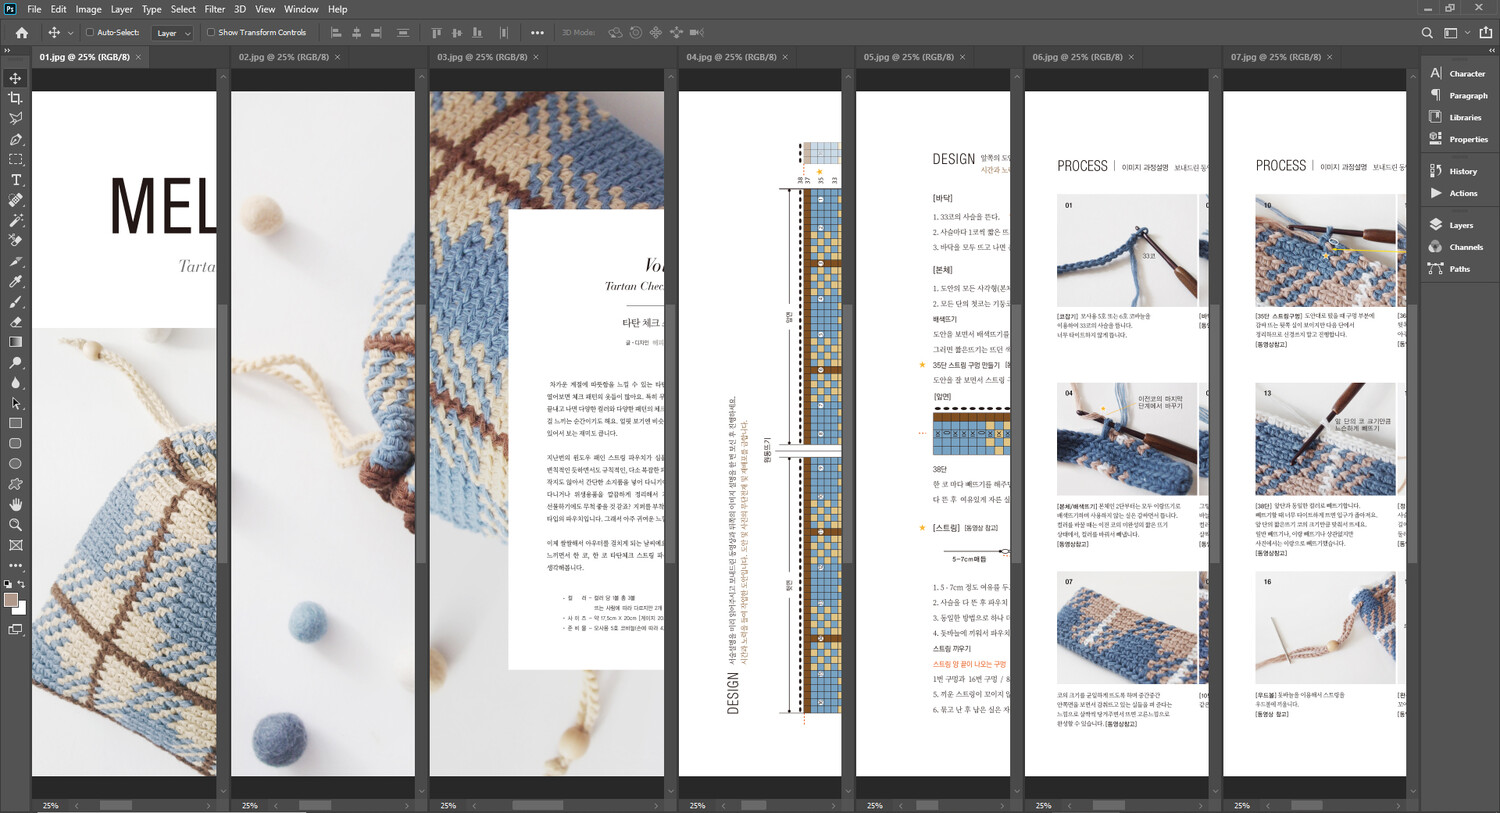Open the Share icon at top right
Image resolution: width=1500 pixels, height=813 pixels.
click(1485, 33)
